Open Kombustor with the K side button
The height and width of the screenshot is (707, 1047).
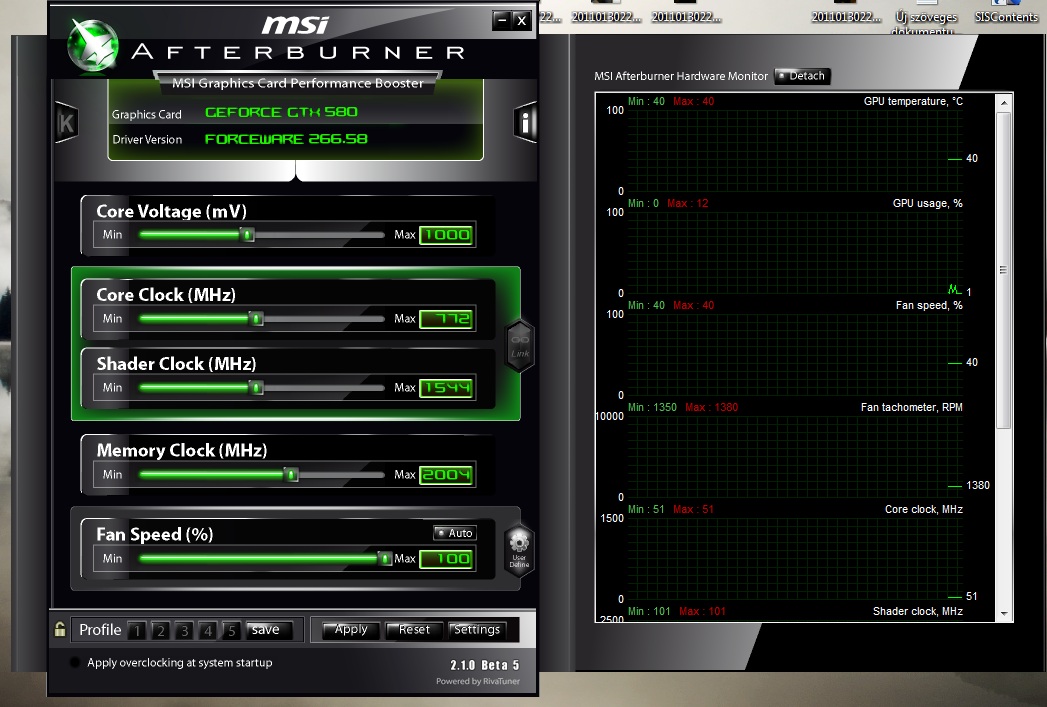(x=66, y=123)
